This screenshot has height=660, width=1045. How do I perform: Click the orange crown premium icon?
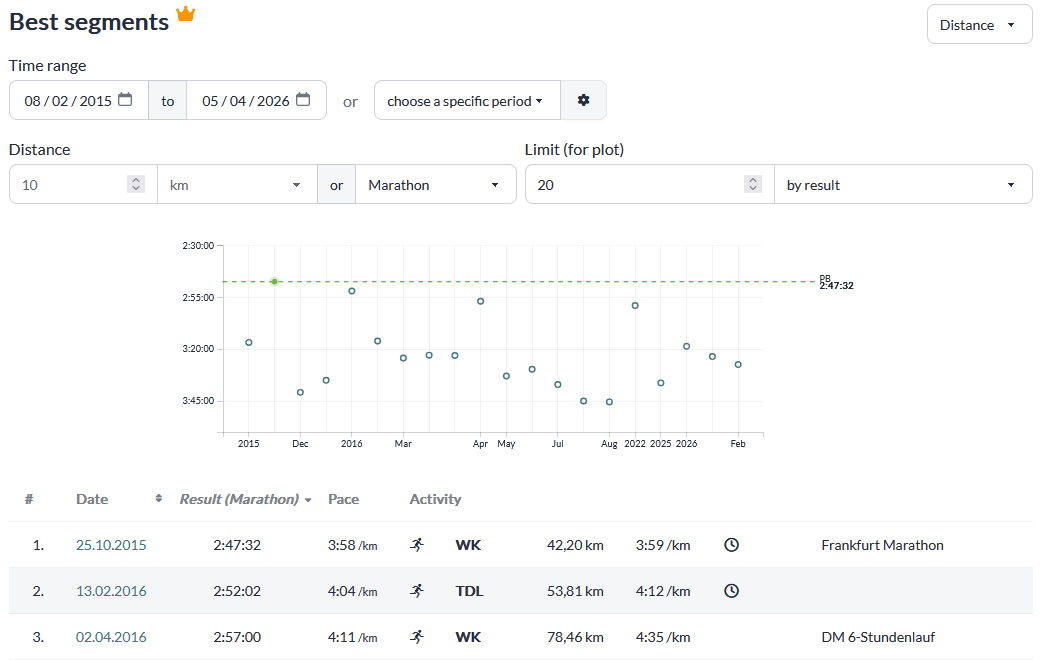[x=186, y=13]
